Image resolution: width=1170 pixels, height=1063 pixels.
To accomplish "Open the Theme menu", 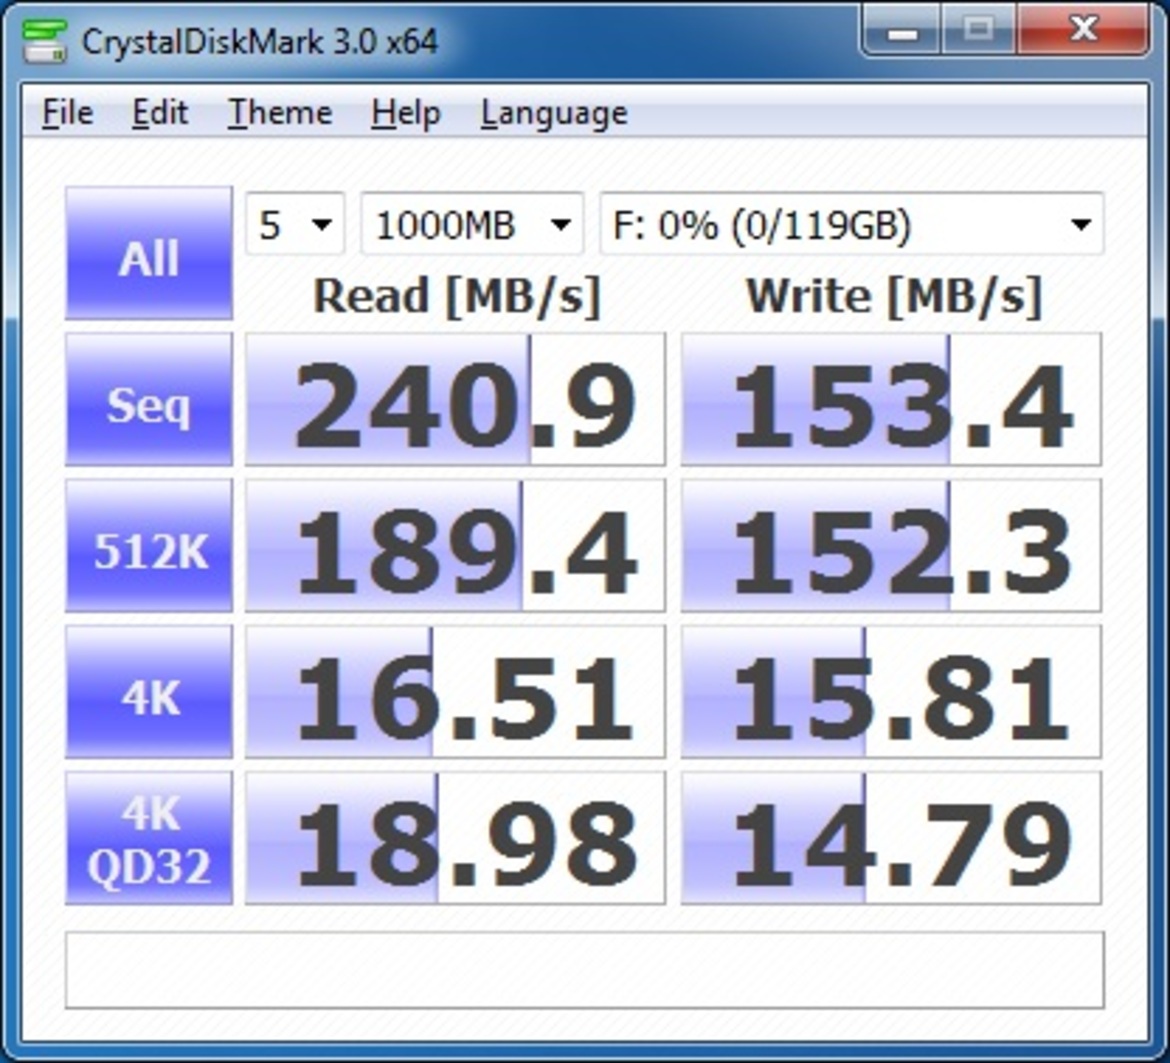I will coord(280,113).
